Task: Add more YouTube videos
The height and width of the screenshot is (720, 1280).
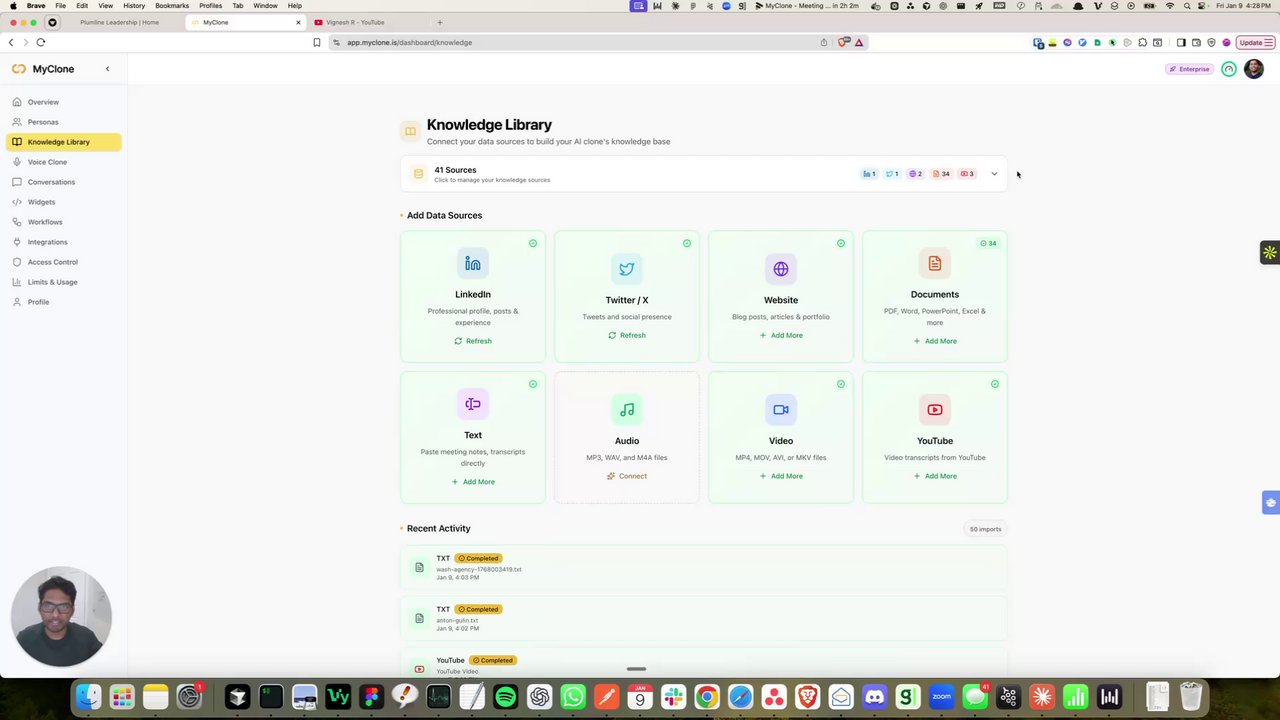Action: coord(935,476)
